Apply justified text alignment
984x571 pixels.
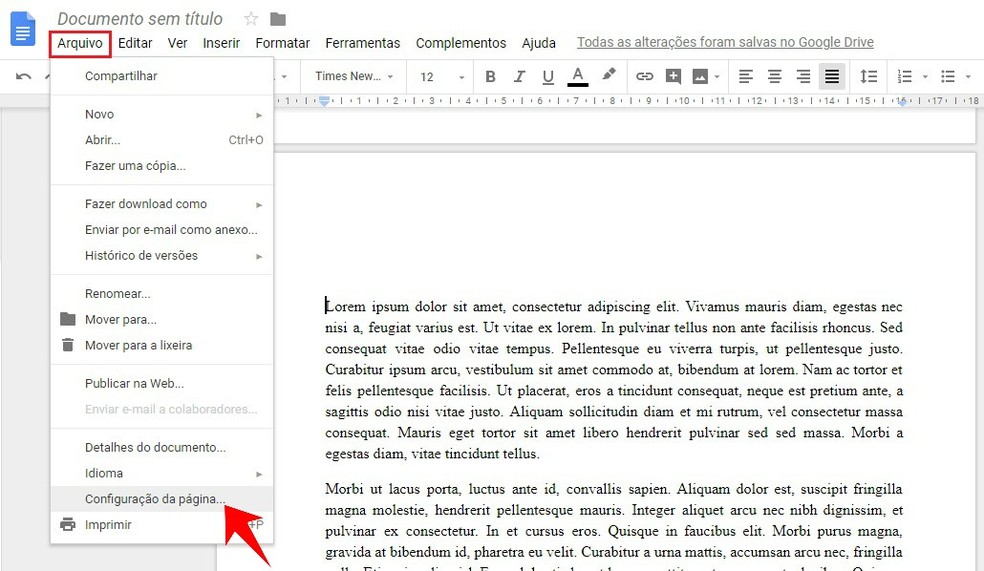point(832,77)
